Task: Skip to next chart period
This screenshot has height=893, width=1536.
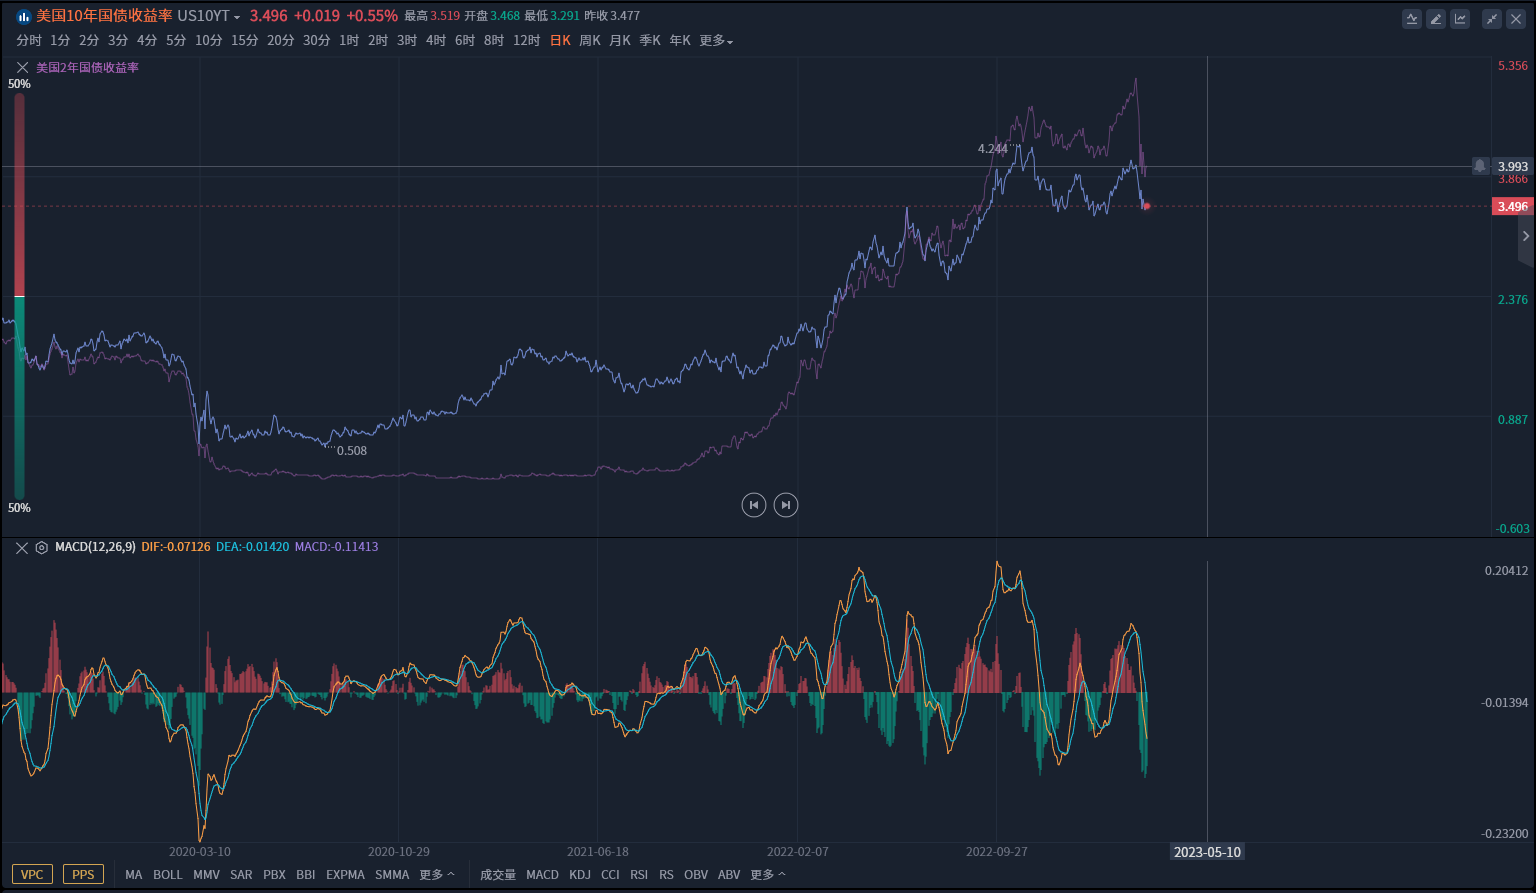Action: pyautogui.click(x=786, y=505)
